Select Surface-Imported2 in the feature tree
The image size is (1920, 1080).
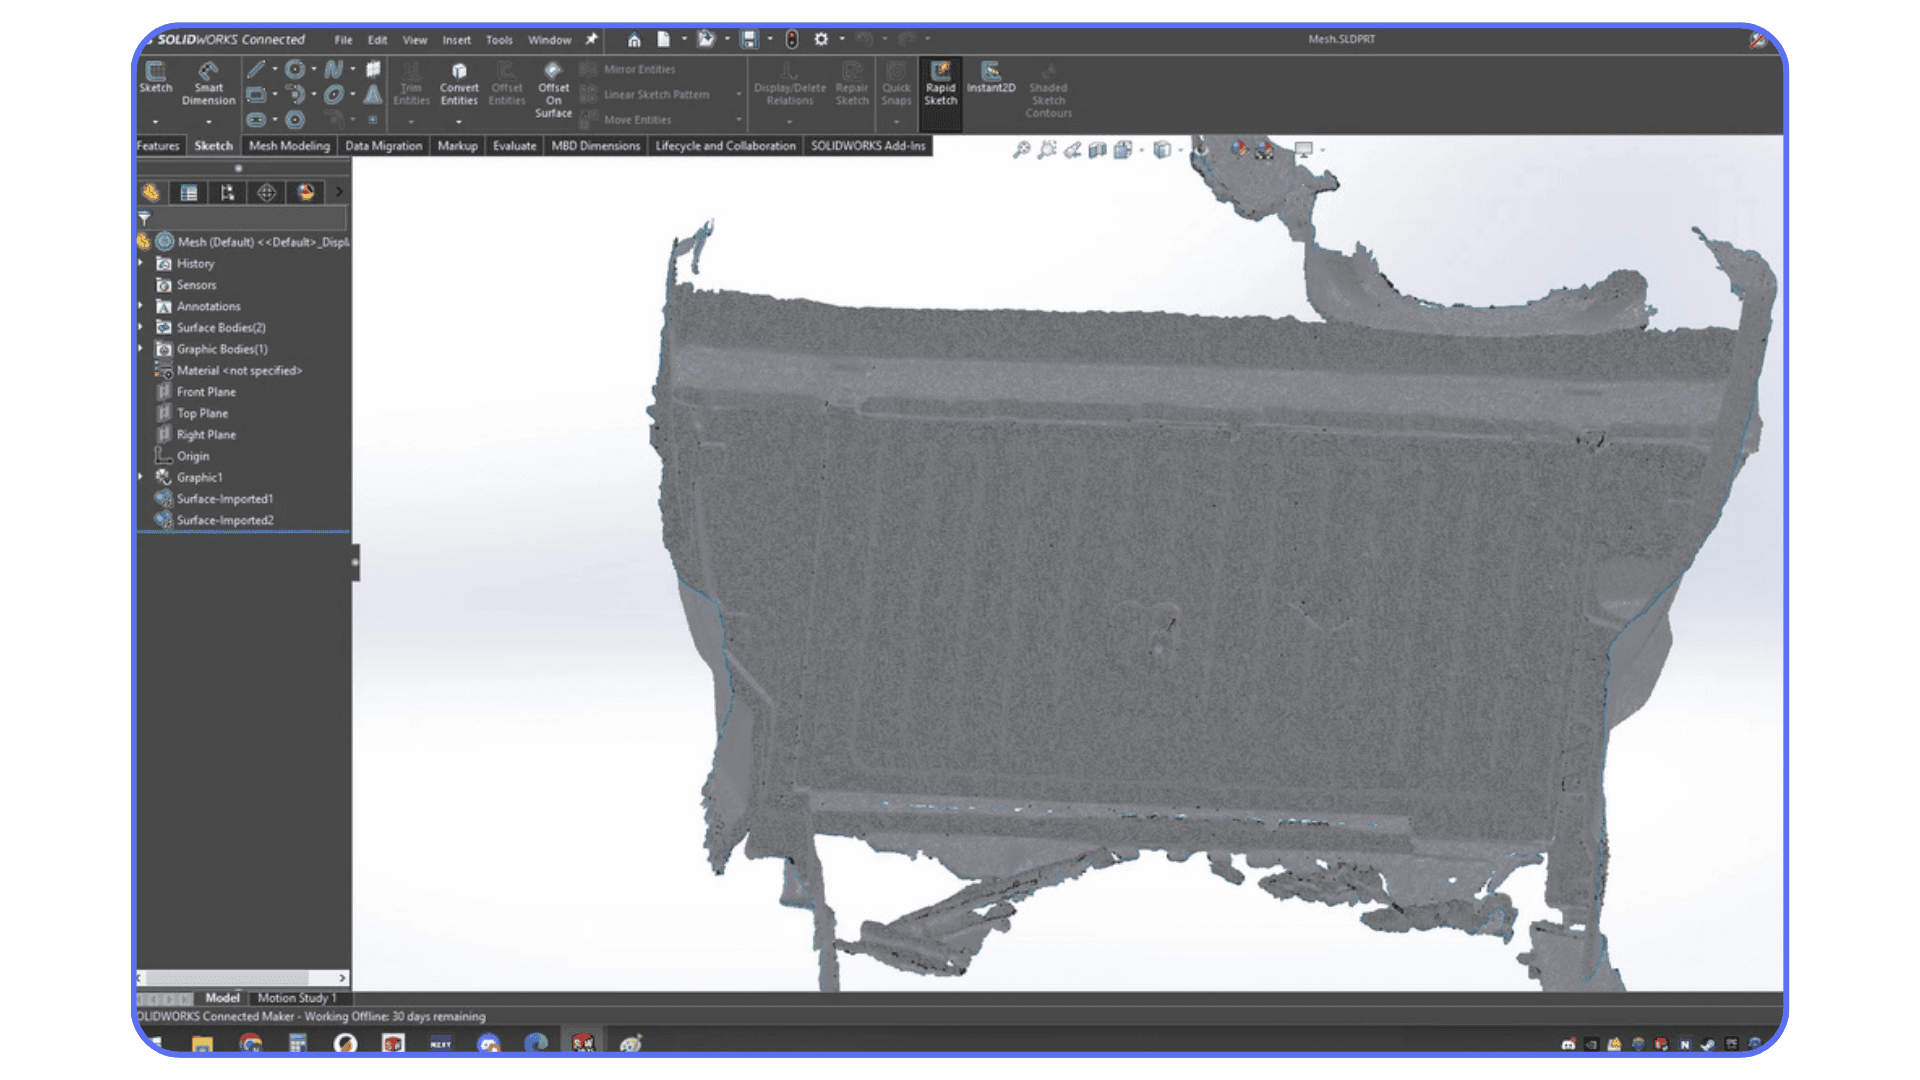pos(225,520)
